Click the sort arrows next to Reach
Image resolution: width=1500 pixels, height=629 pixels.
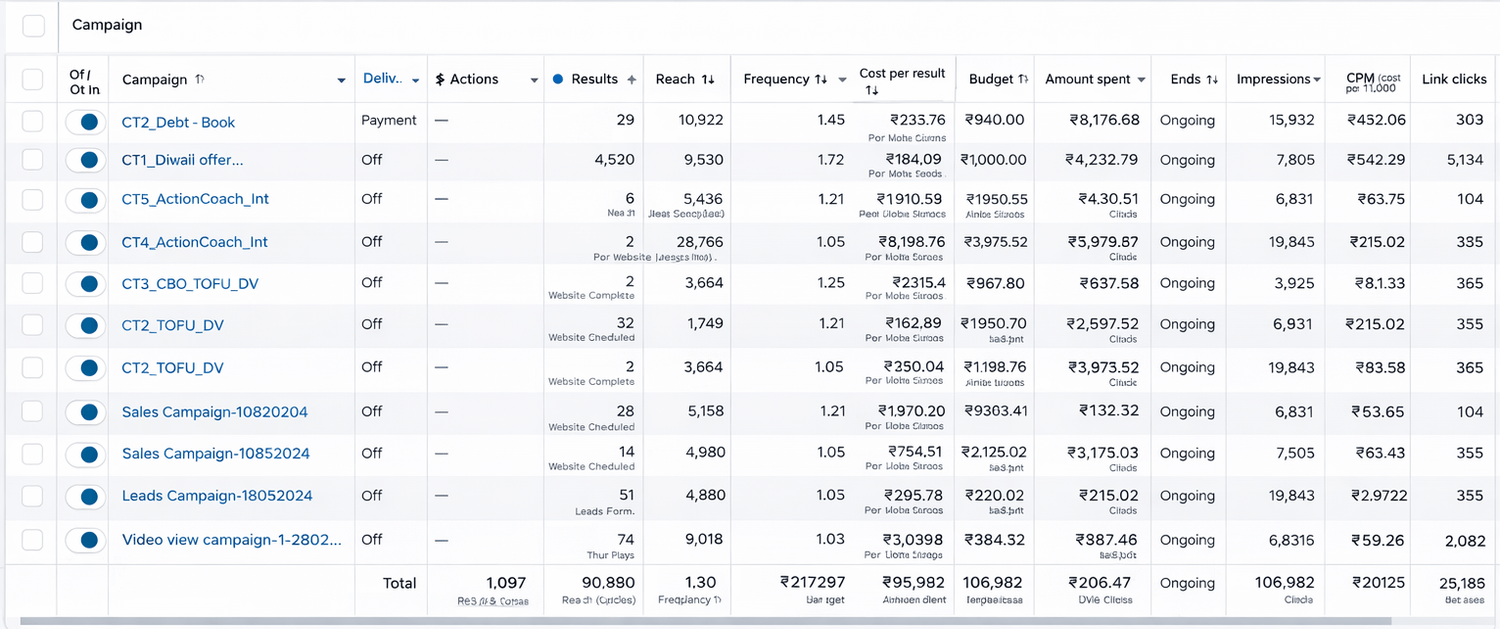point(708,79)
